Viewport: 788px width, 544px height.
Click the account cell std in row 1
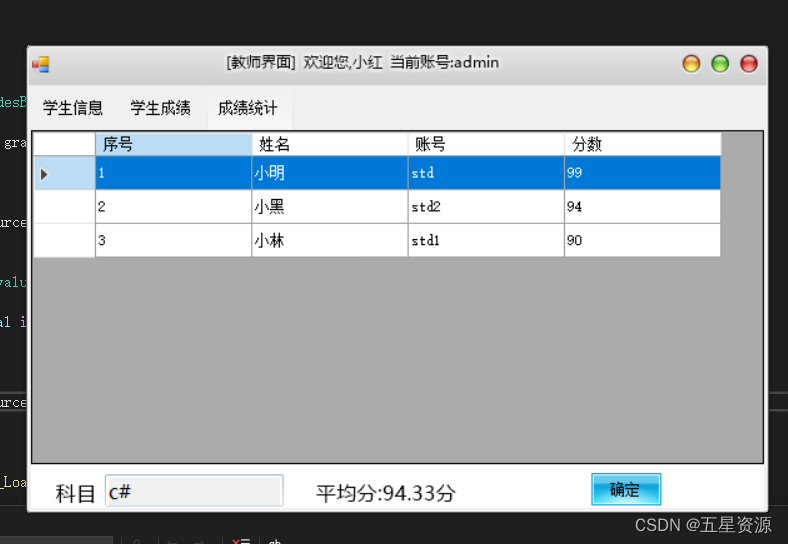pyautogui.click(x=486, y=173)
